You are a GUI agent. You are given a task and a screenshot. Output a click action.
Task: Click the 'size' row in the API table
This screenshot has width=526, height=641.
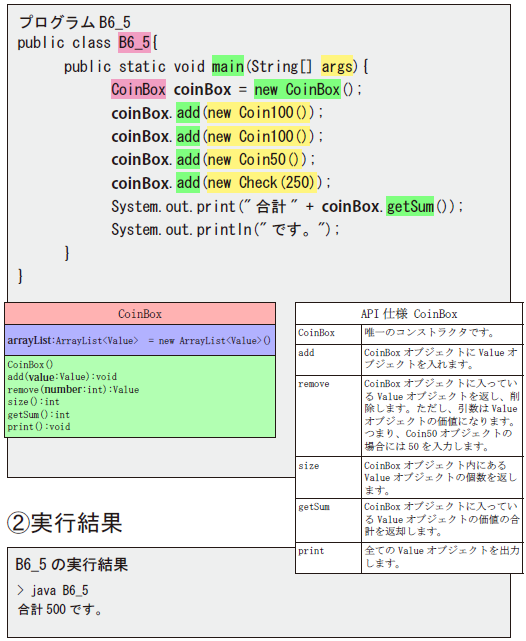409,477
